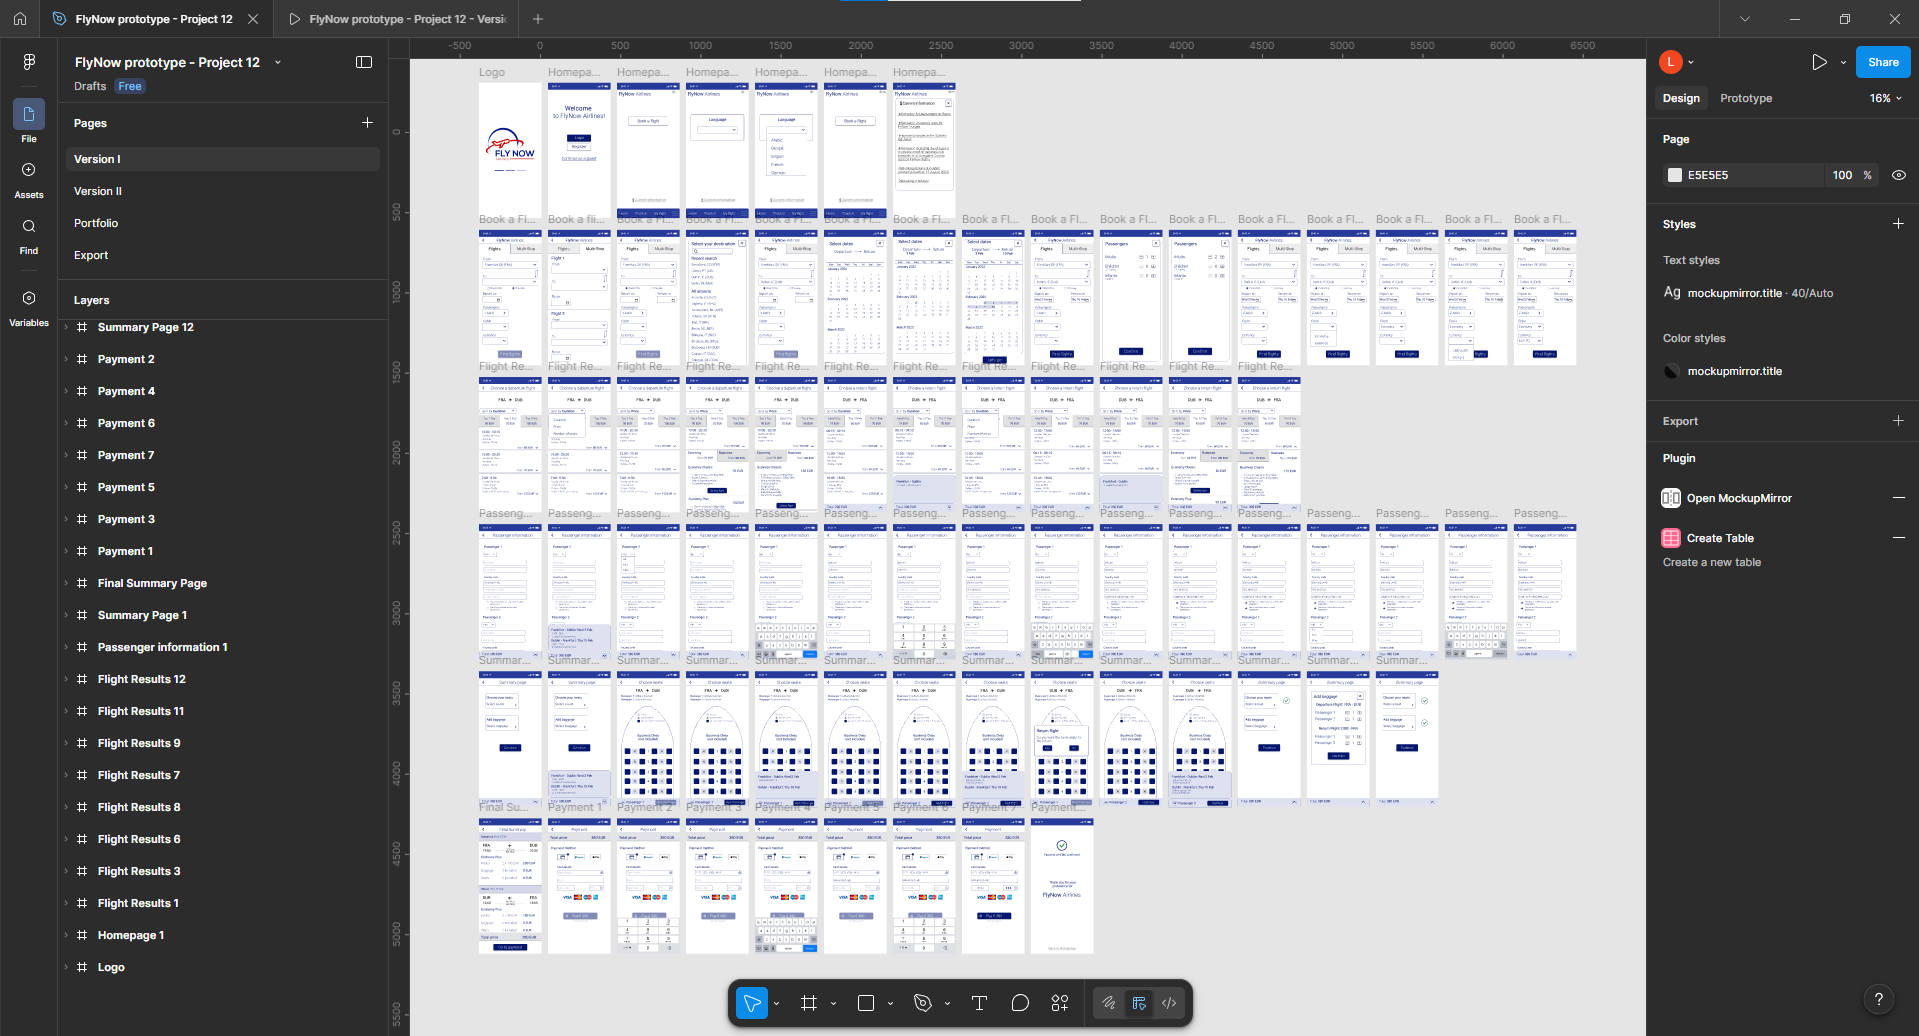Switch to the Prototype tab
1919x1036 pixels.
(x=1746, y=98)
